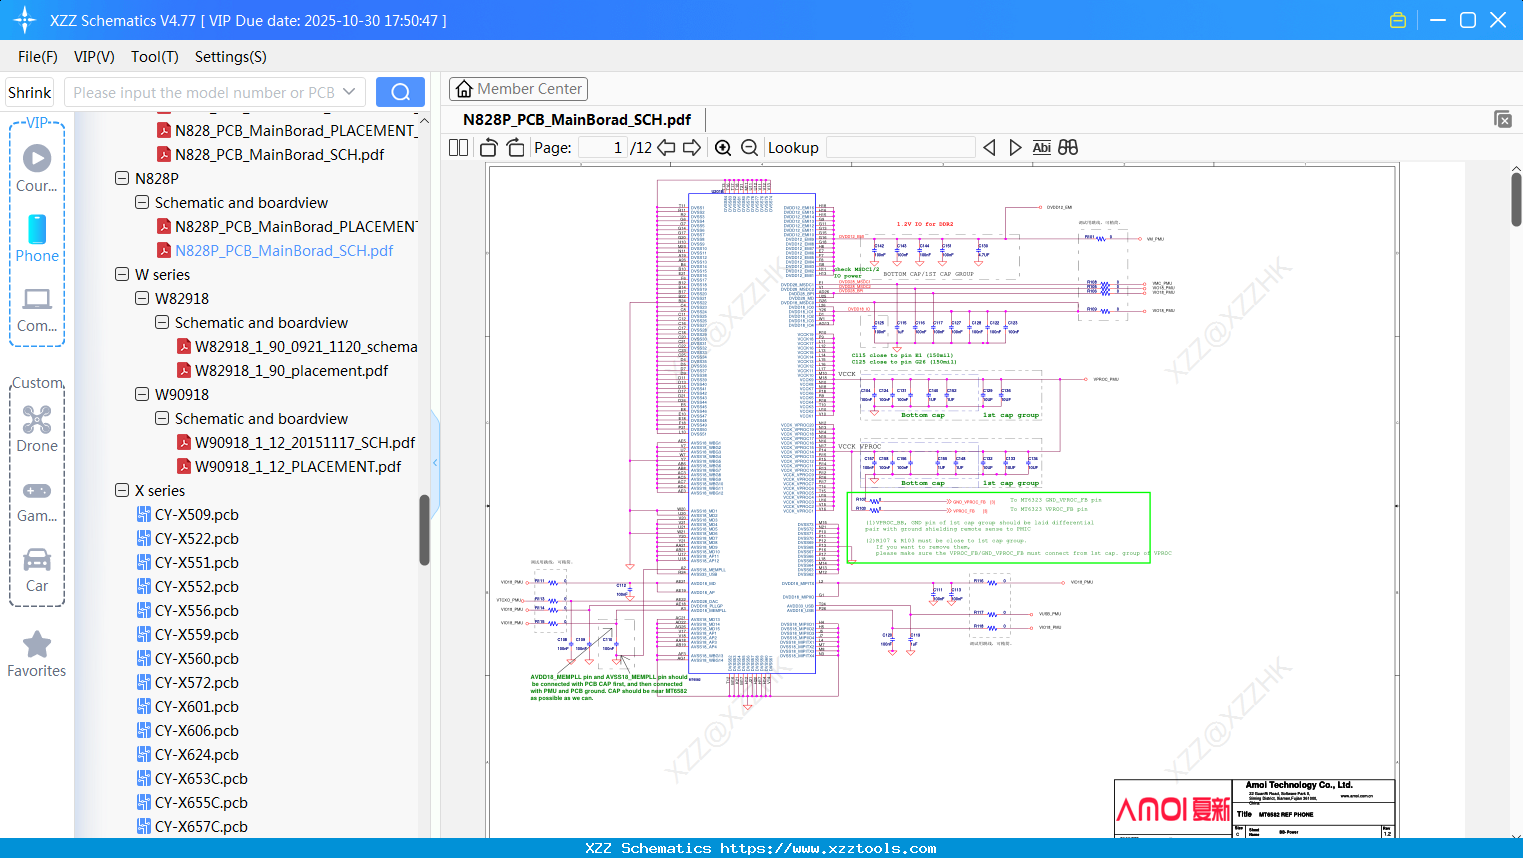Toggle the two-page view icon
Screen dimensions: 1523x858
pyautogui.click(x=459, y=148)
